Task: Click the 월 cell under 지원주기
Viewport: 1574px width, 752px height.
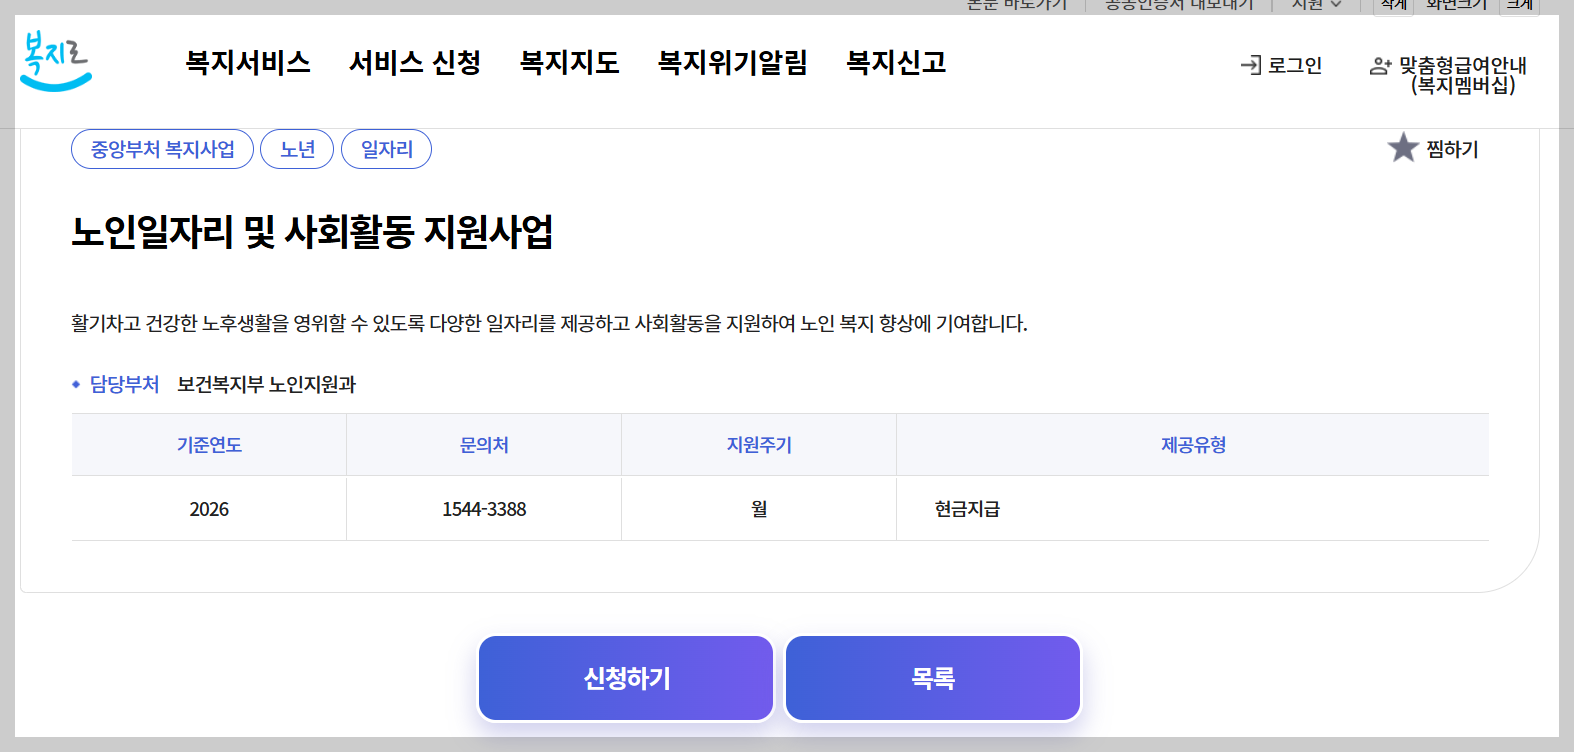Action: (x=759, y=509)
